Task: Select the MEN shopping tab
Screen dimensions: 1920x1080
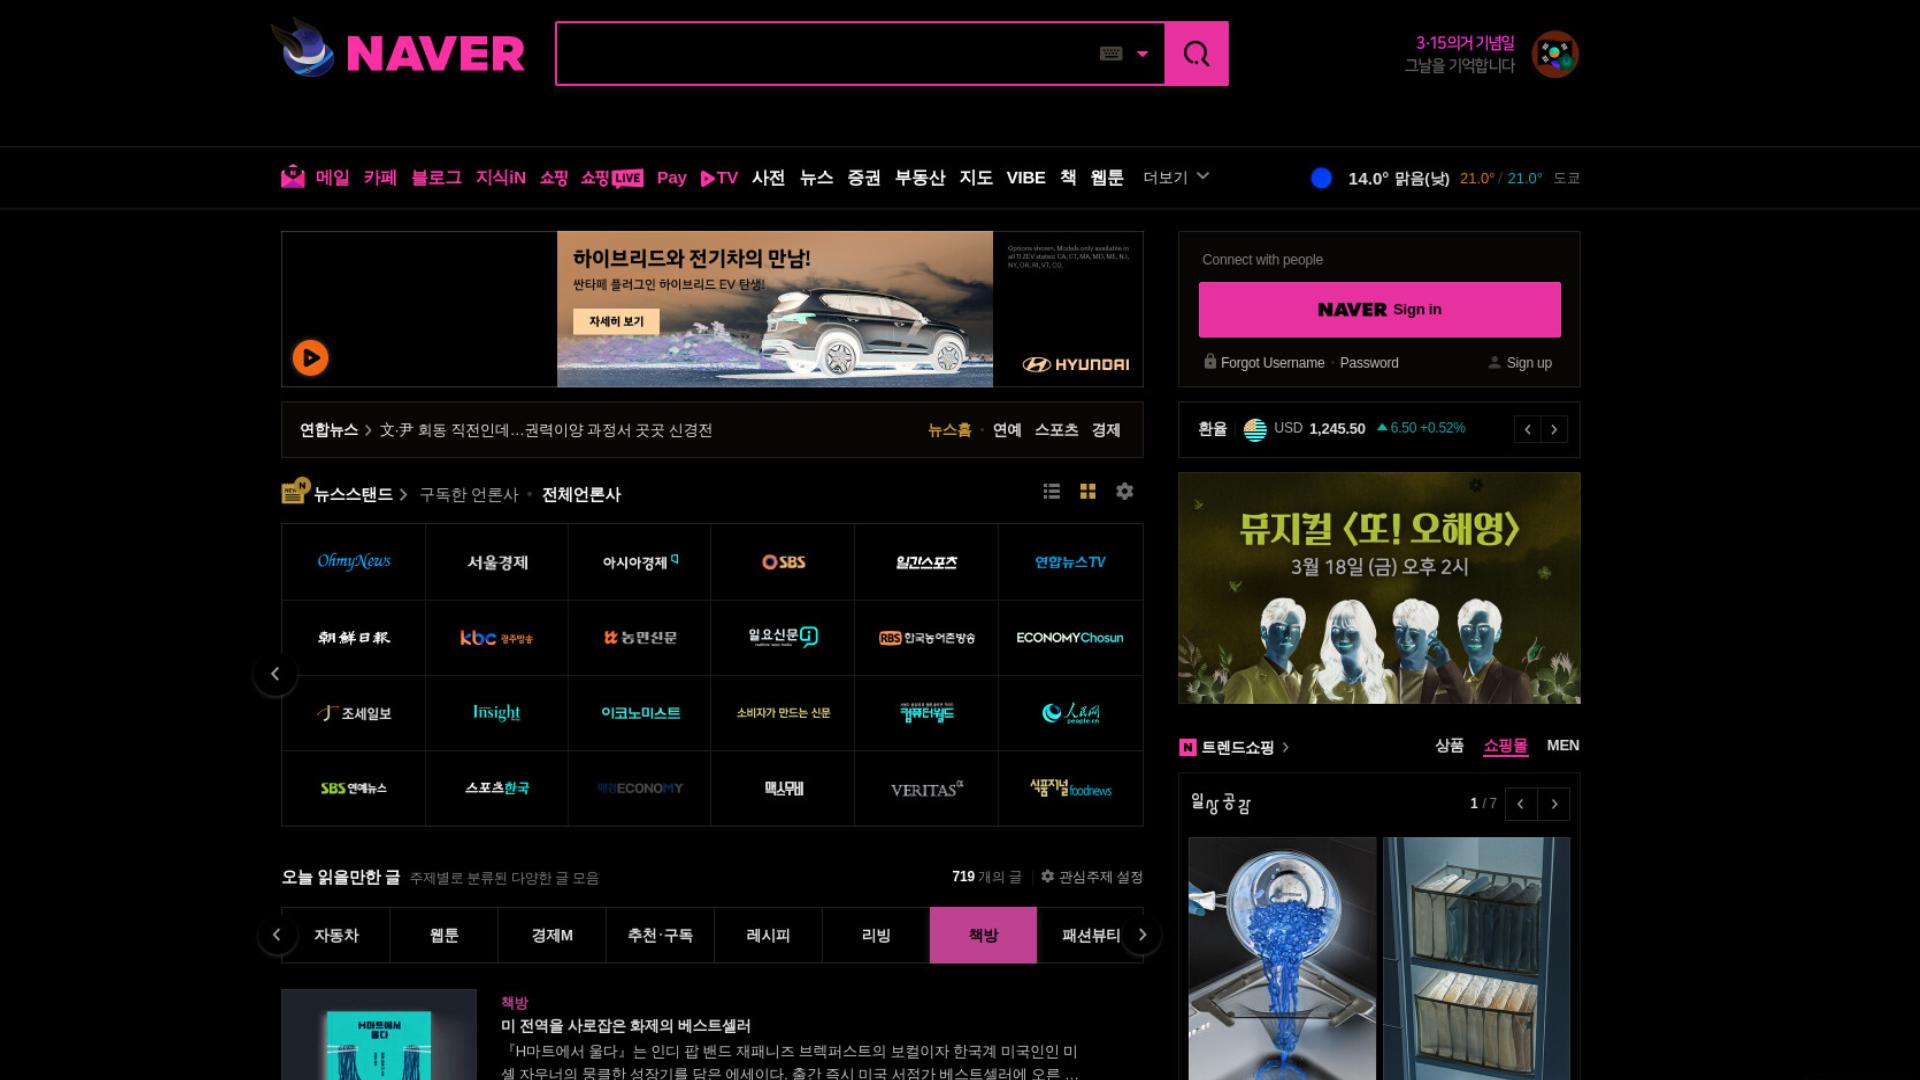Action: click(1563, 746)
